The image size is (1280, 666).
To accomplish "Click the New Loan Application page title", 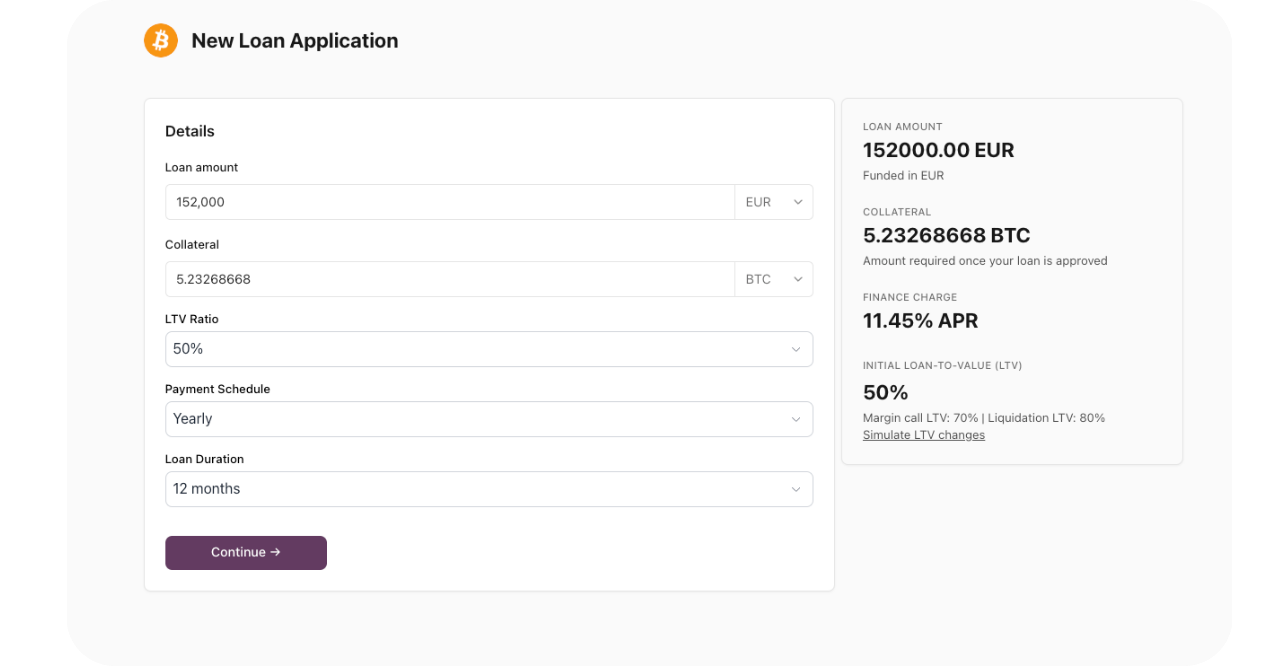I will [295, 41].
